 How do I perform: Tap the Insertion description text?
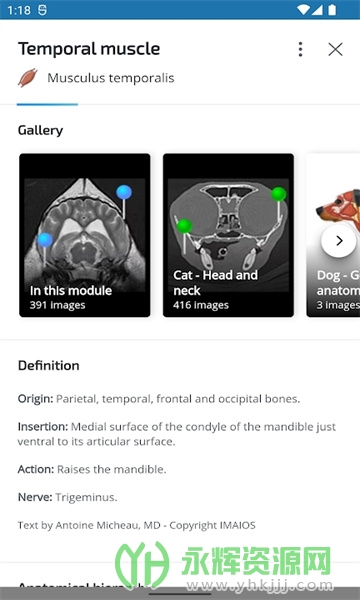point(177,434)
